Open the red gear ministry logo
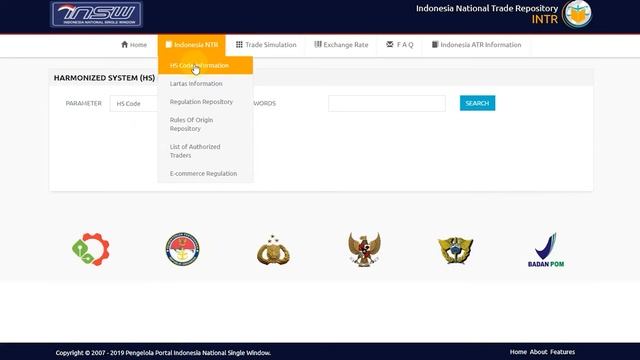 [91, 249]
